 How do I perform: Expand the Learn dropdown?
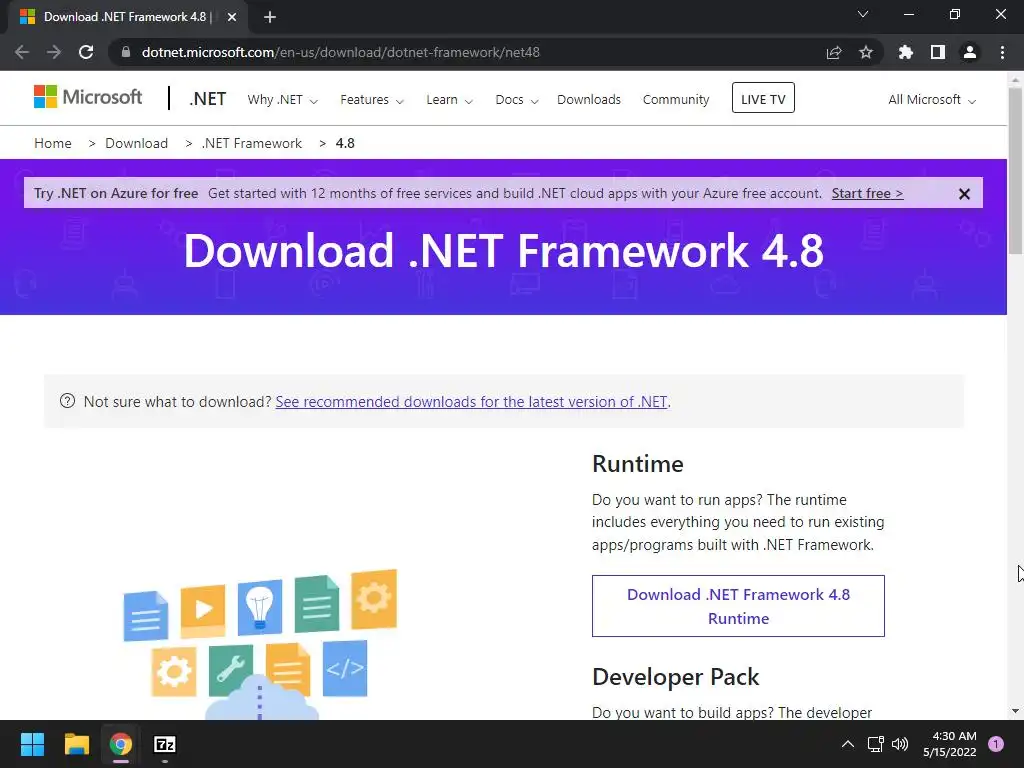(449, 100)
